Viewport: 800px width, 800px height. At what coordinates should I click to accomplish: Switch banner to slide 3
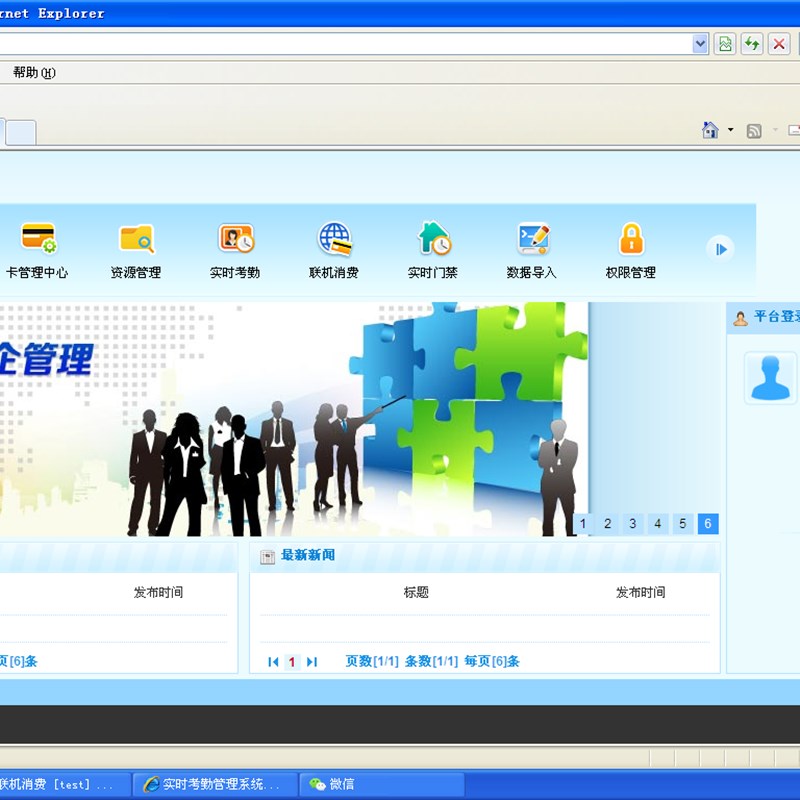tap(633, 523)
